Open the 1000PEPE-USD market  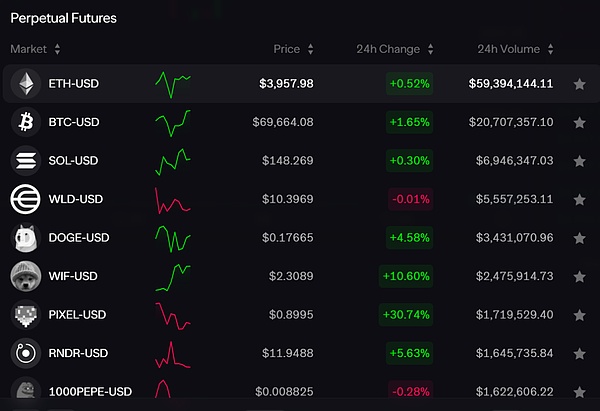[90, 391]
